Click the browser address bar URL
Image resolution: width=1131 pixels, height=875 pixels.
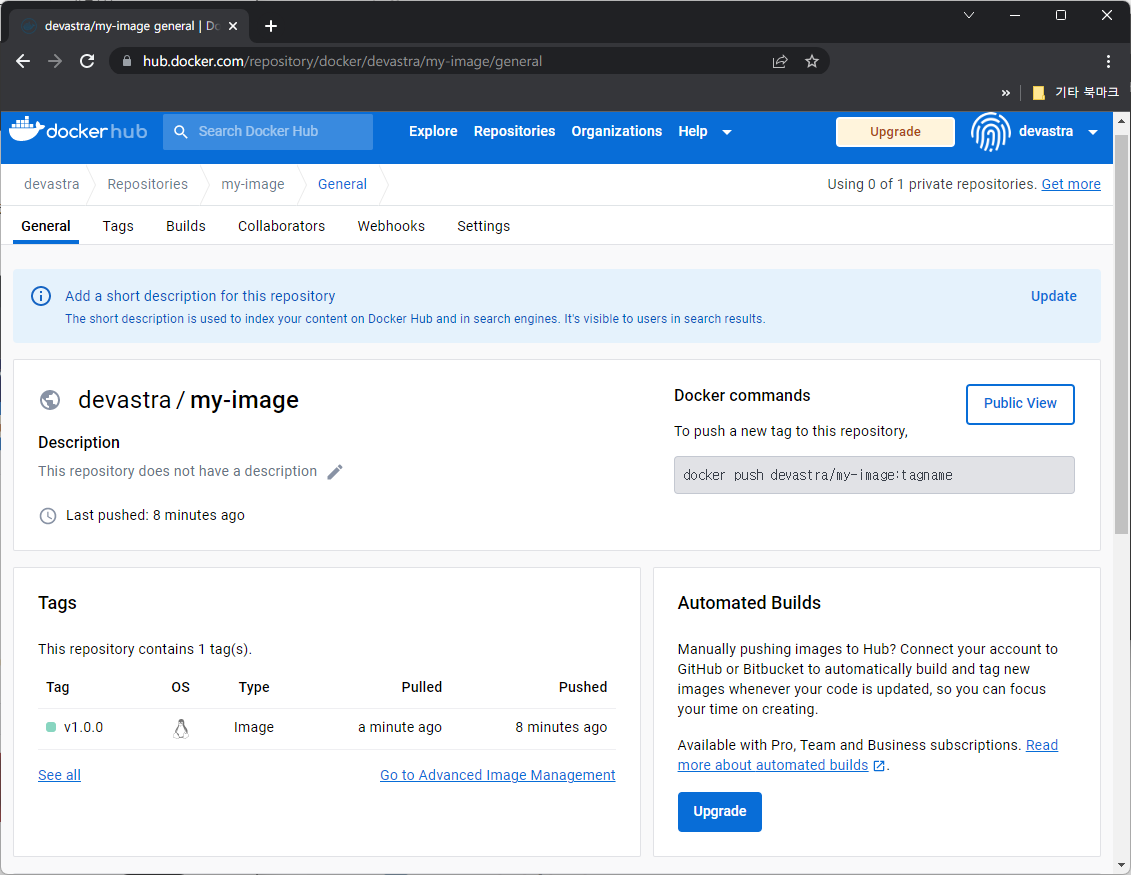[x=342, y=61]
